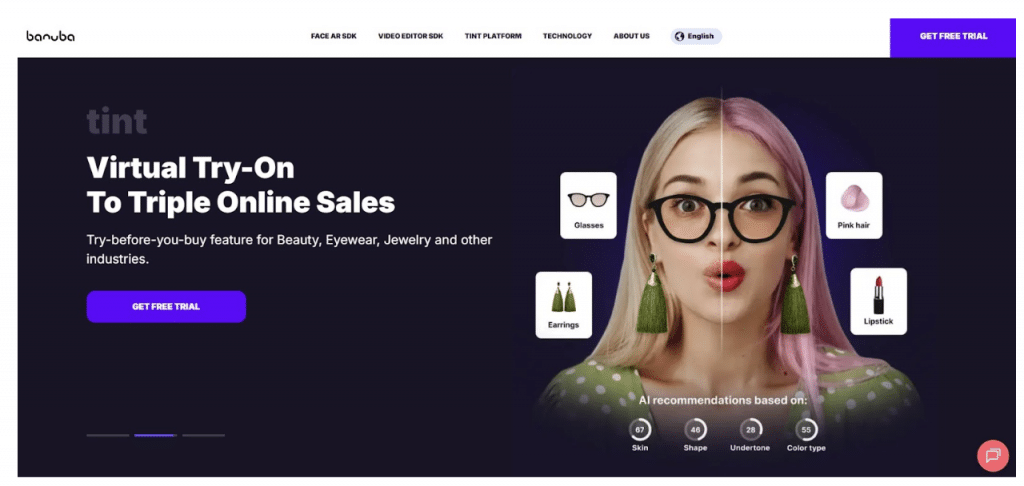The width and height of the screenshot is (1024, 486).
Task: Open the Technology menu item
Action: tap(568, 37)
